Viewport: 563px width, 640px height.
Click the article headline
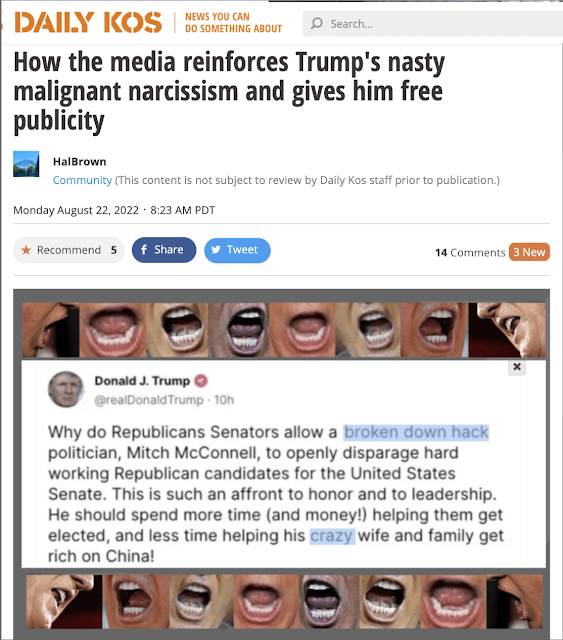click(x=229, y=91)
